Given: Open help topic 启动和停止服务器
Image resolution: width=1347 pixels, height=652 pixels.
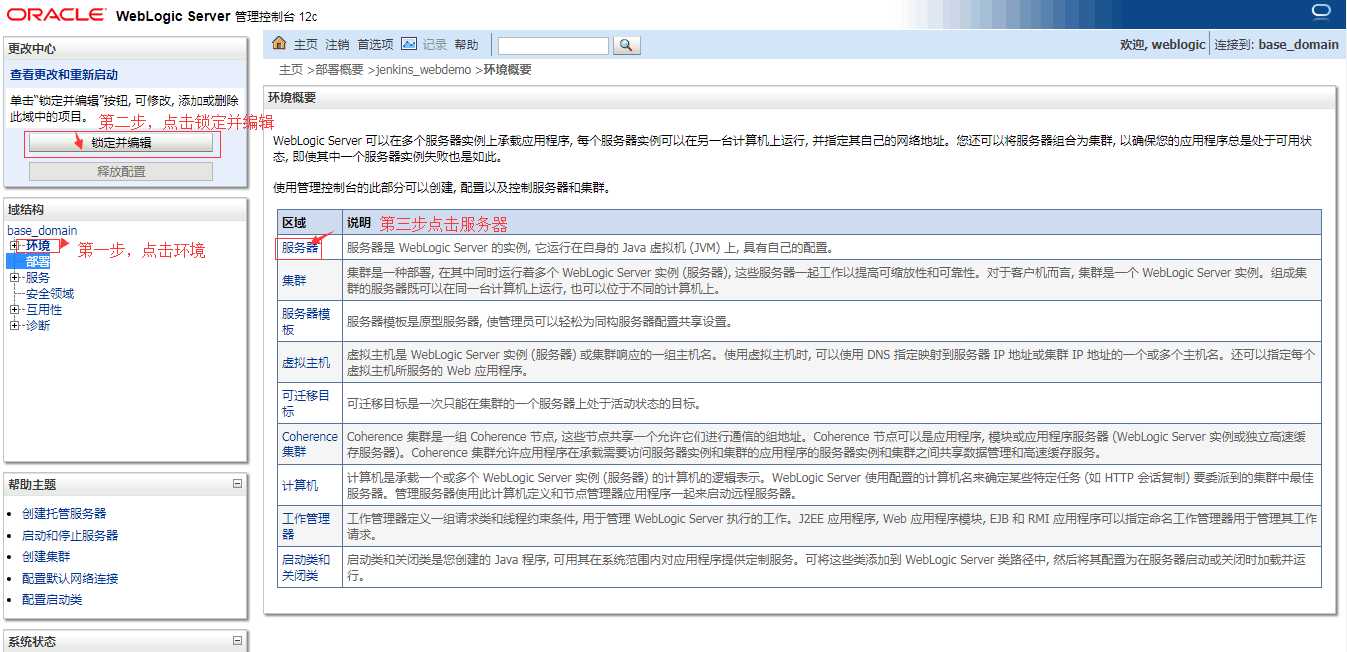Looking at the screenshot, I should [70, 535].
